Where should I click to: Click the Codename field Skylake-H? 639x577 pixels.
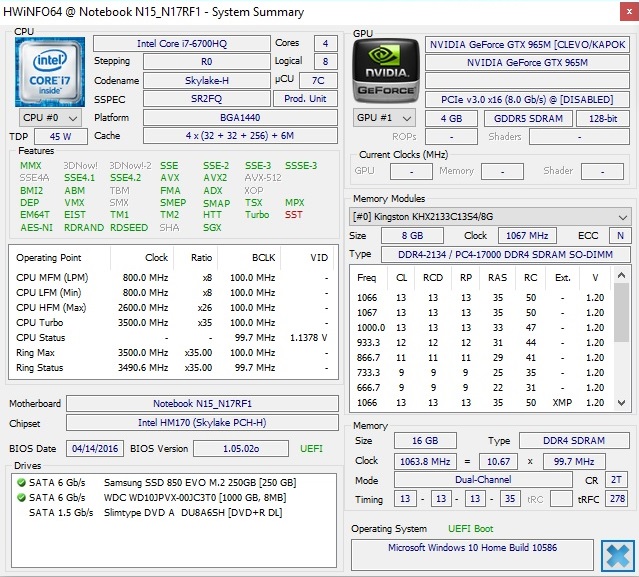[x=207, y=80]
